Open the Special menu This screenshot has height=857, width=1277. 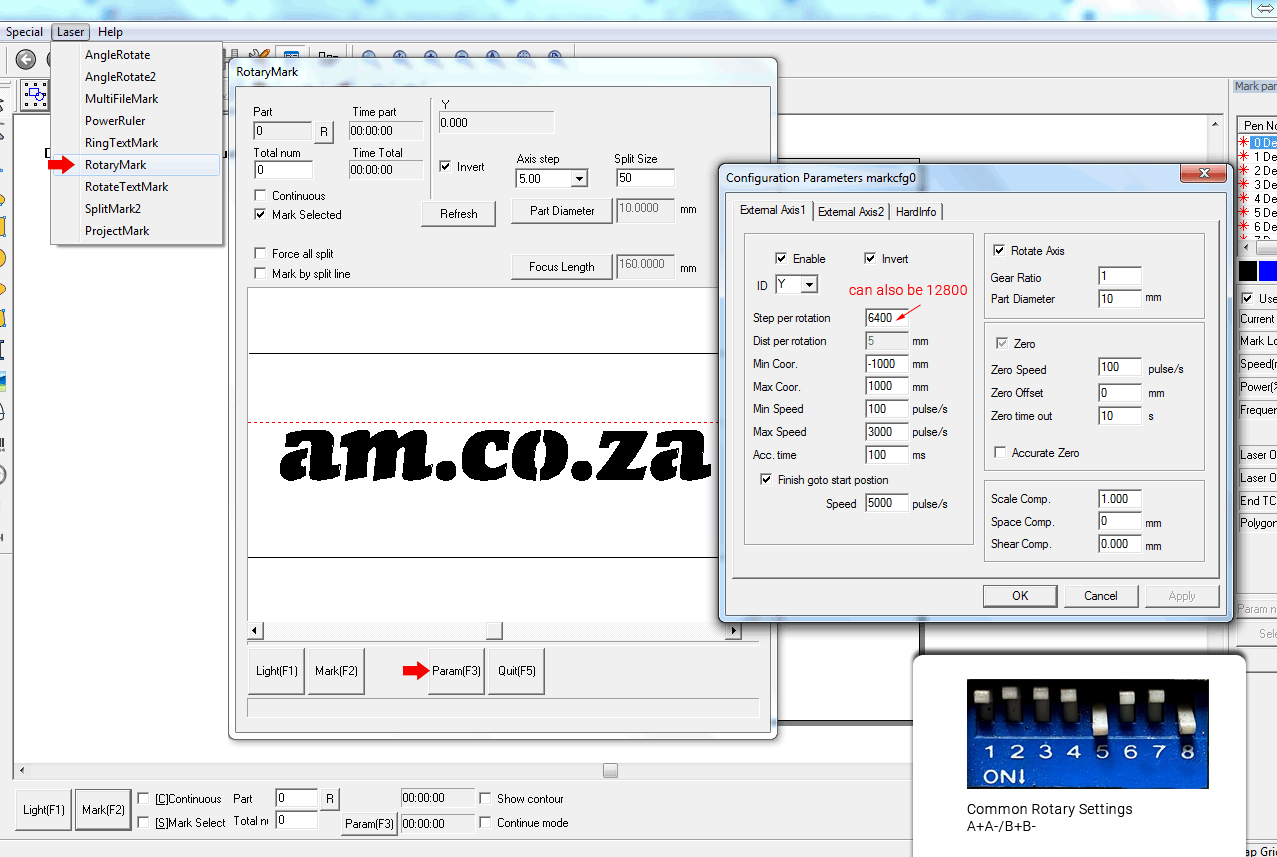point(23,31)
